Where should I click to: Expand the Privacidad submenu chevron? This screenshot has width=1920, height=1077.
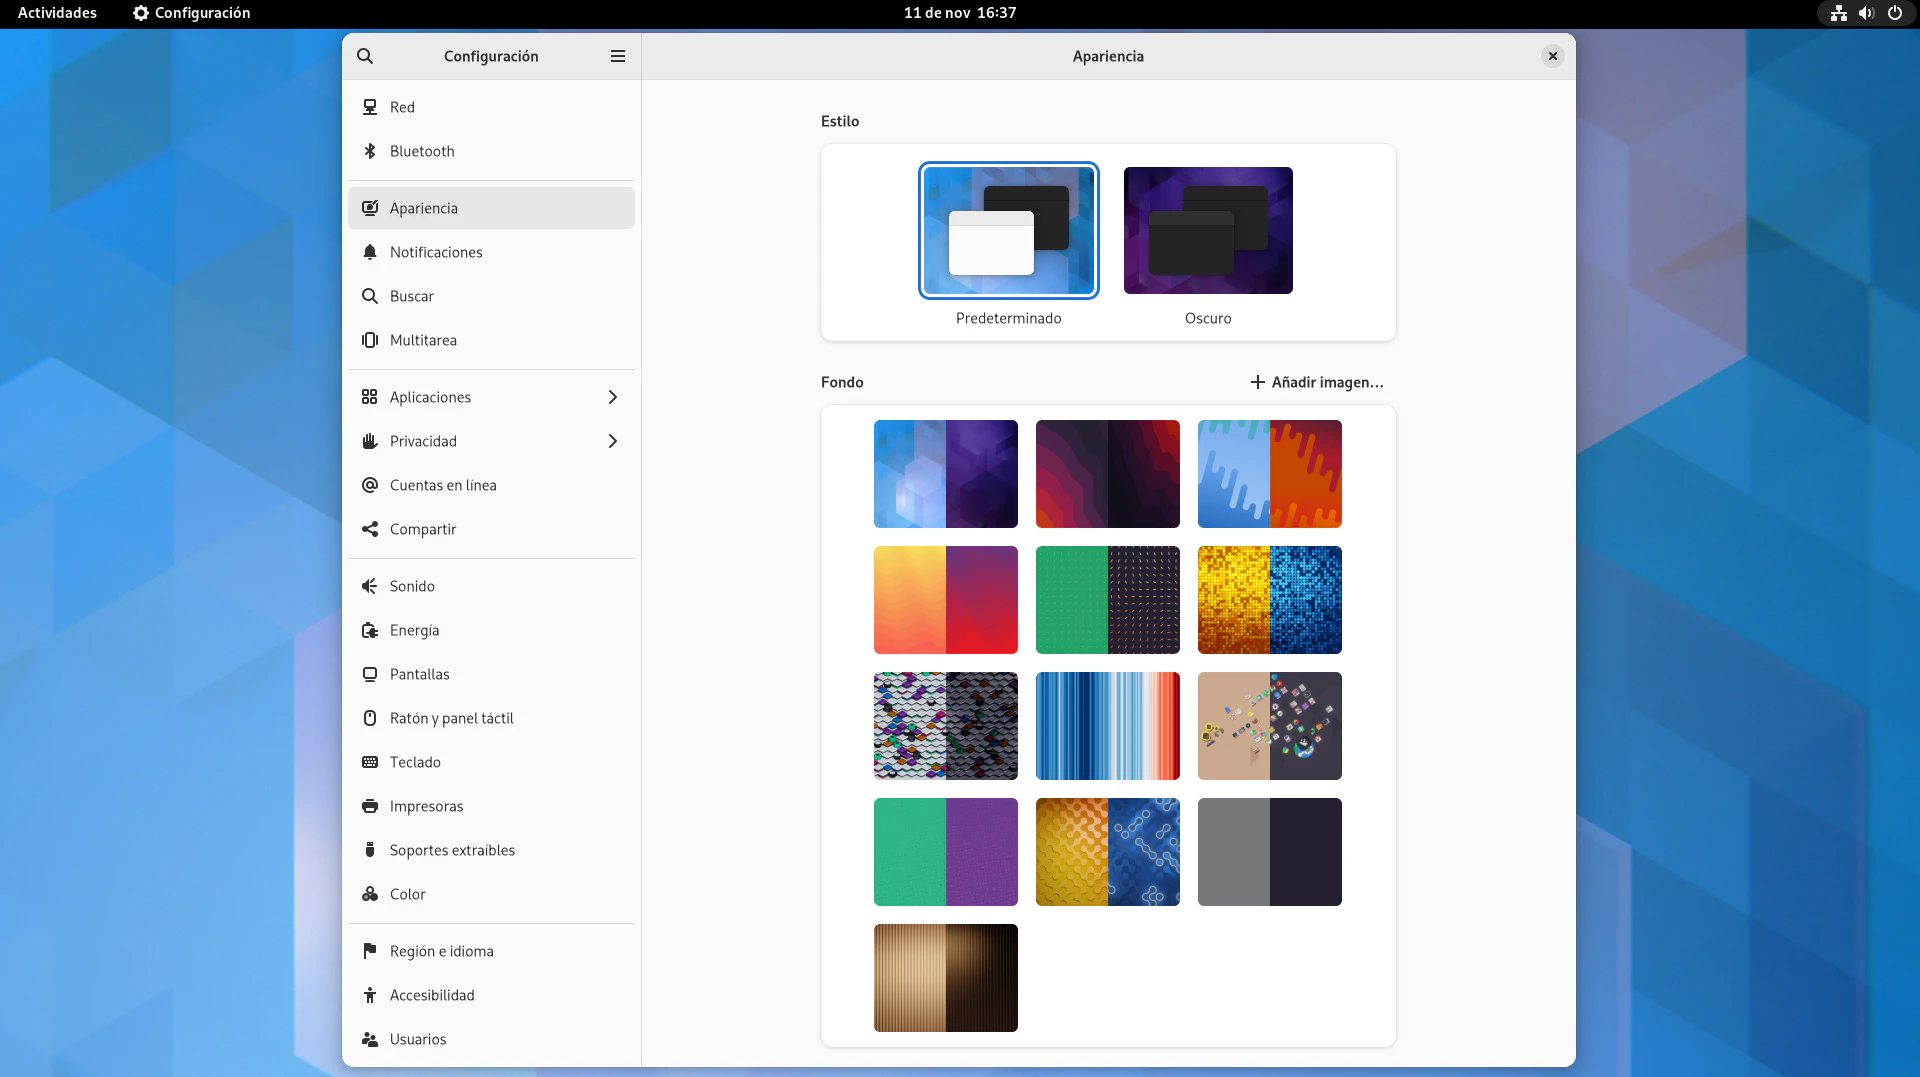(613, 441)
